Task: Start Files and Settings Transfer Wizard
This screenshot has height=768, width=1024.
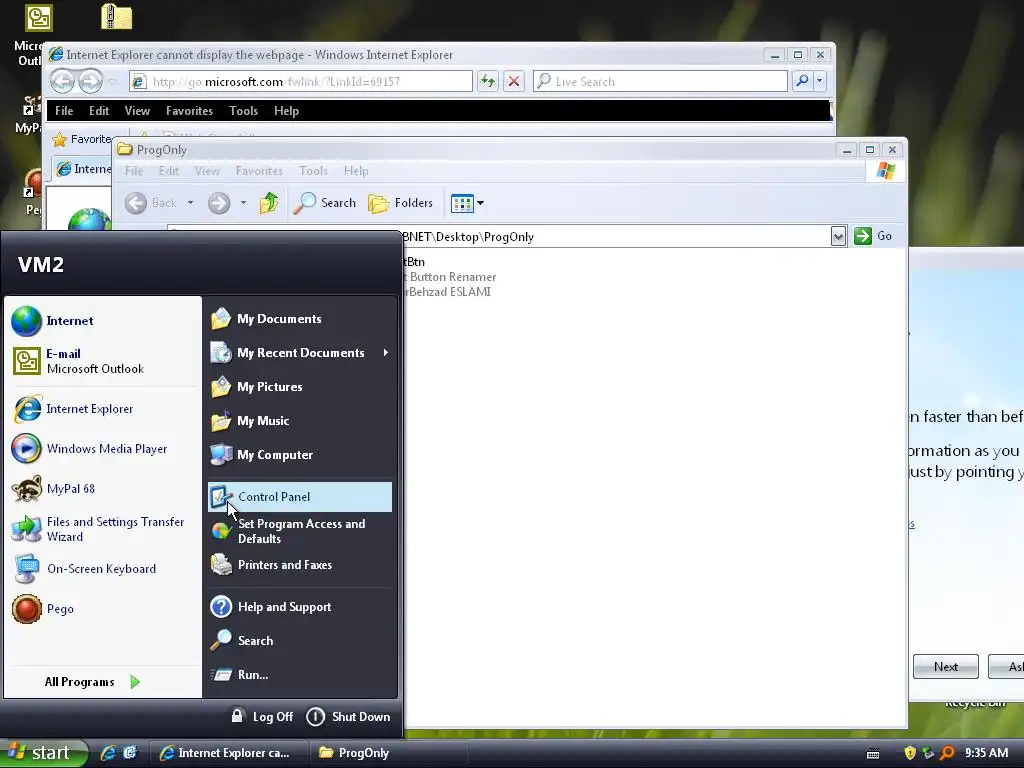Action: tap(103, 529)
